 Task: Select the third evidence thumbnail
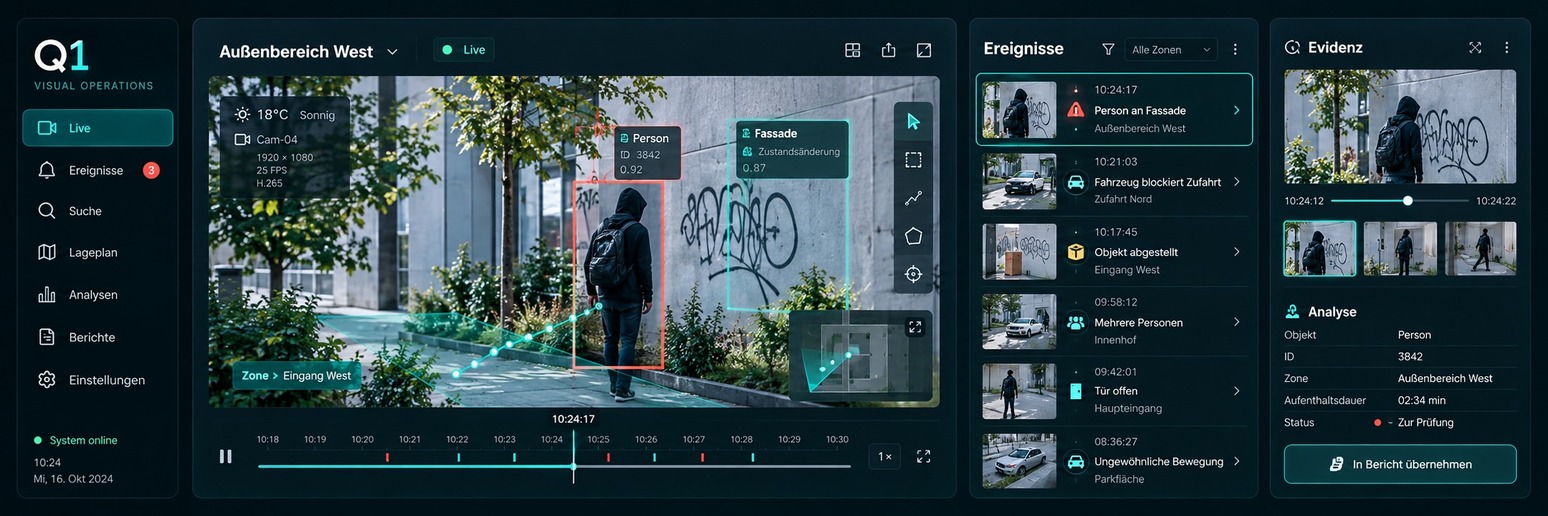coord(1480,248)
